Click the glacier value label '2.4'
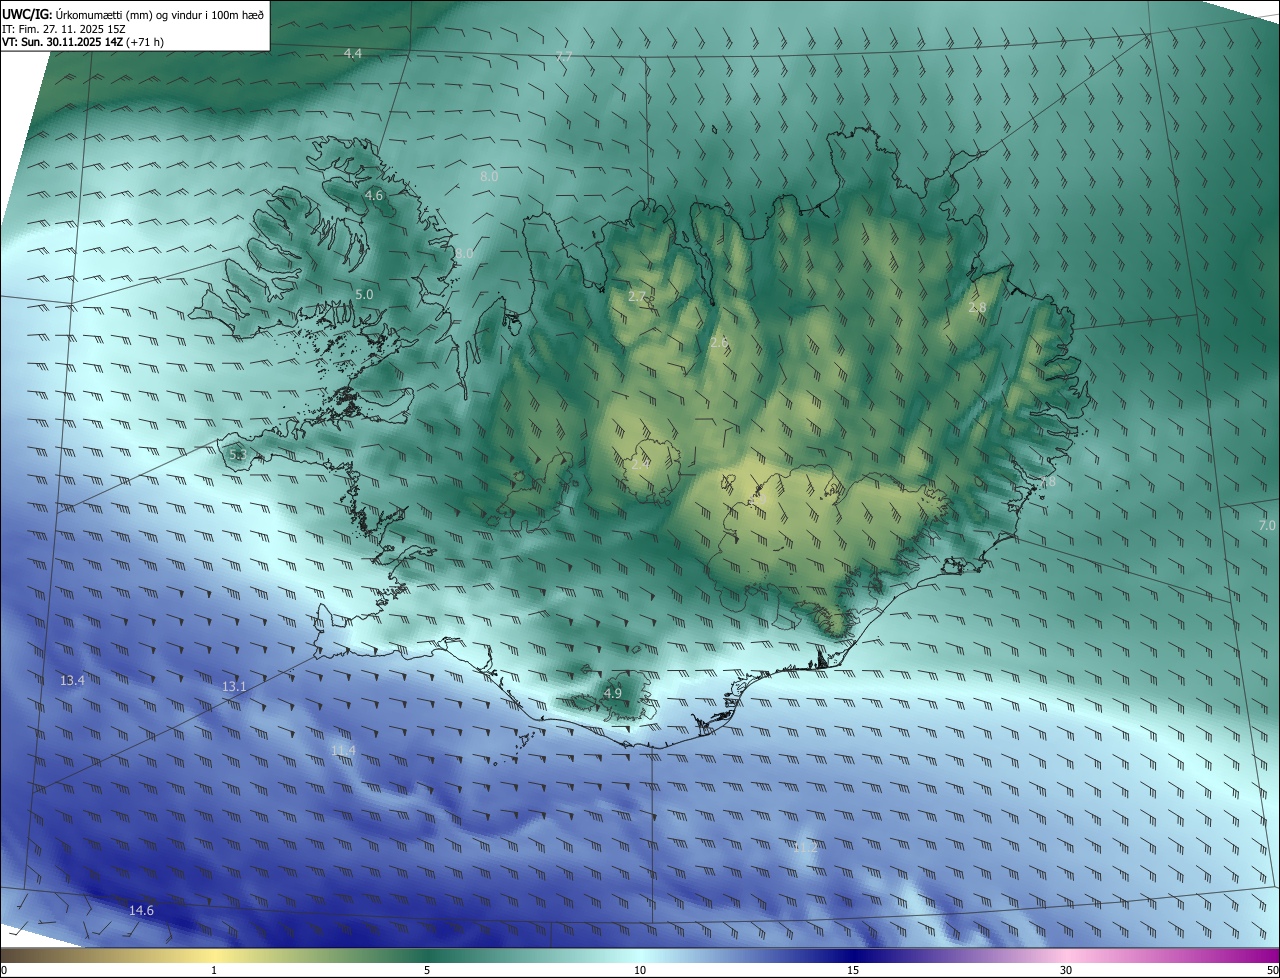Screen dimensions: 1280x978 [640, 464]
